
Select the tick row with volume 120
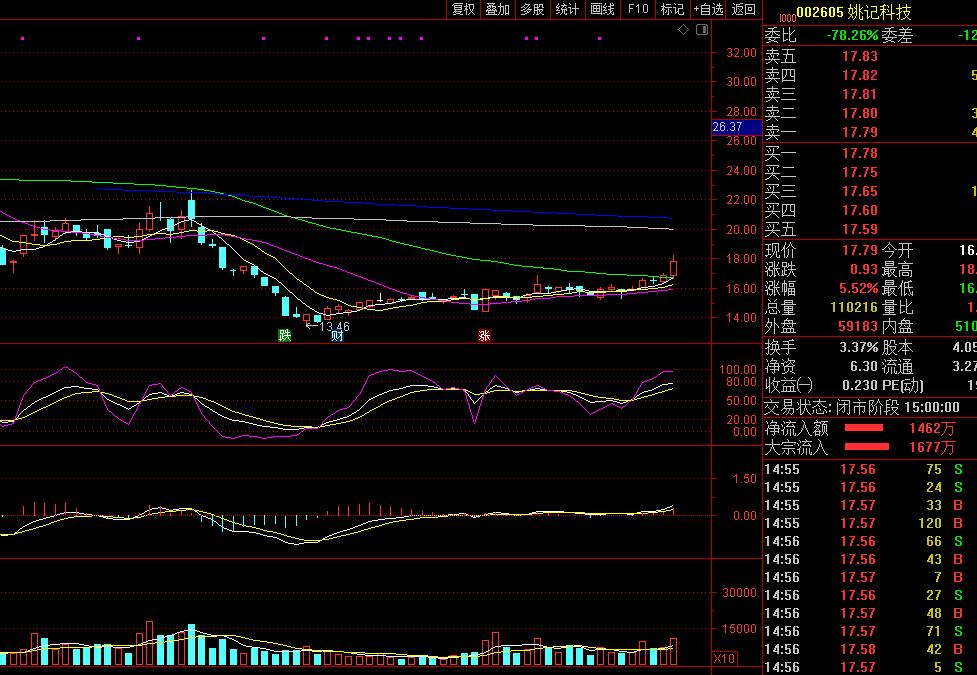[870, 524]
